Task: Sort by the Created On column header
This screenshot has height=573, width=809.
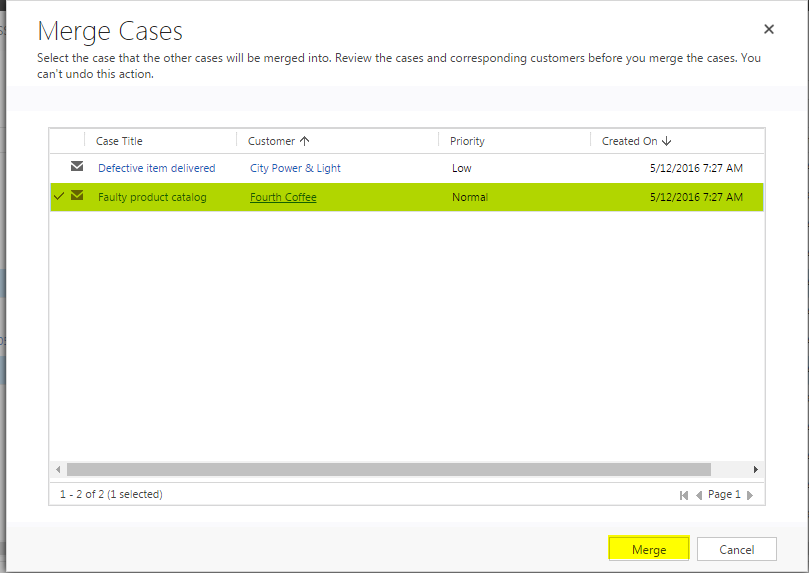Action: (636, 141)
